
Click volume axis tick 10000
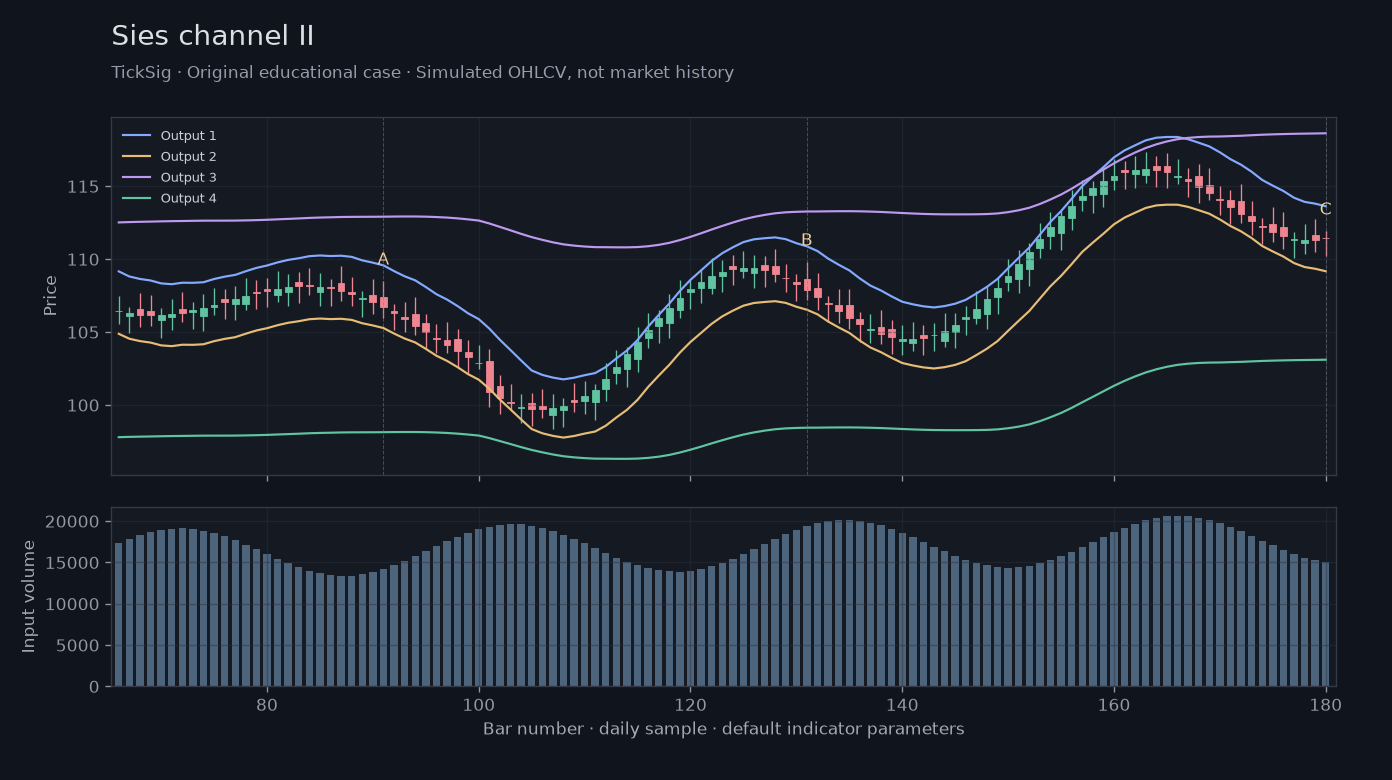(73, 604)
